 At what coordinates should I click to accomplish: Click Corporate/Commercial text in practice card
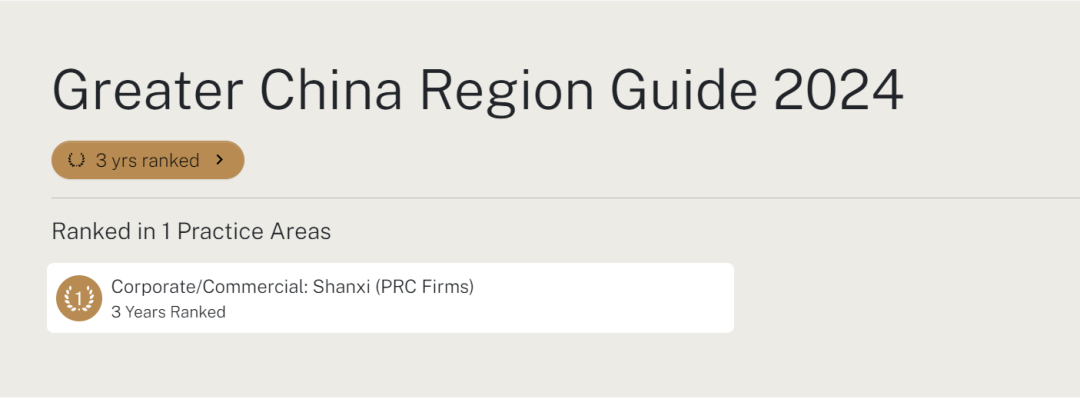[209, 287]
